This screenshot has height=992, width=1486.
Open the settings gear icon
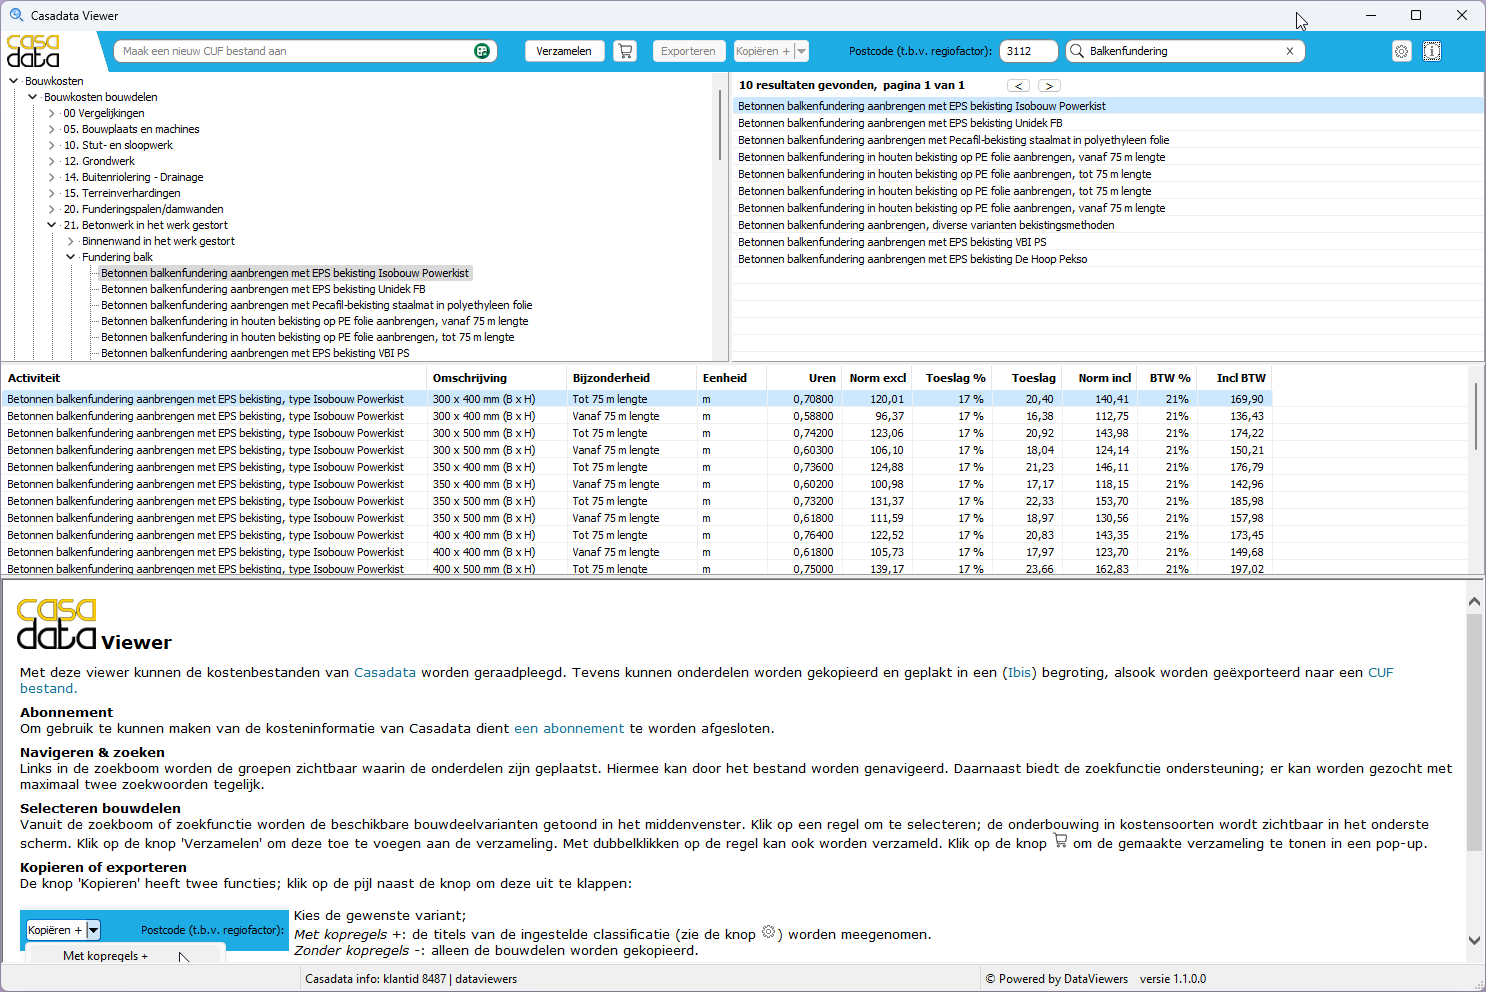tap(1401, 51)
